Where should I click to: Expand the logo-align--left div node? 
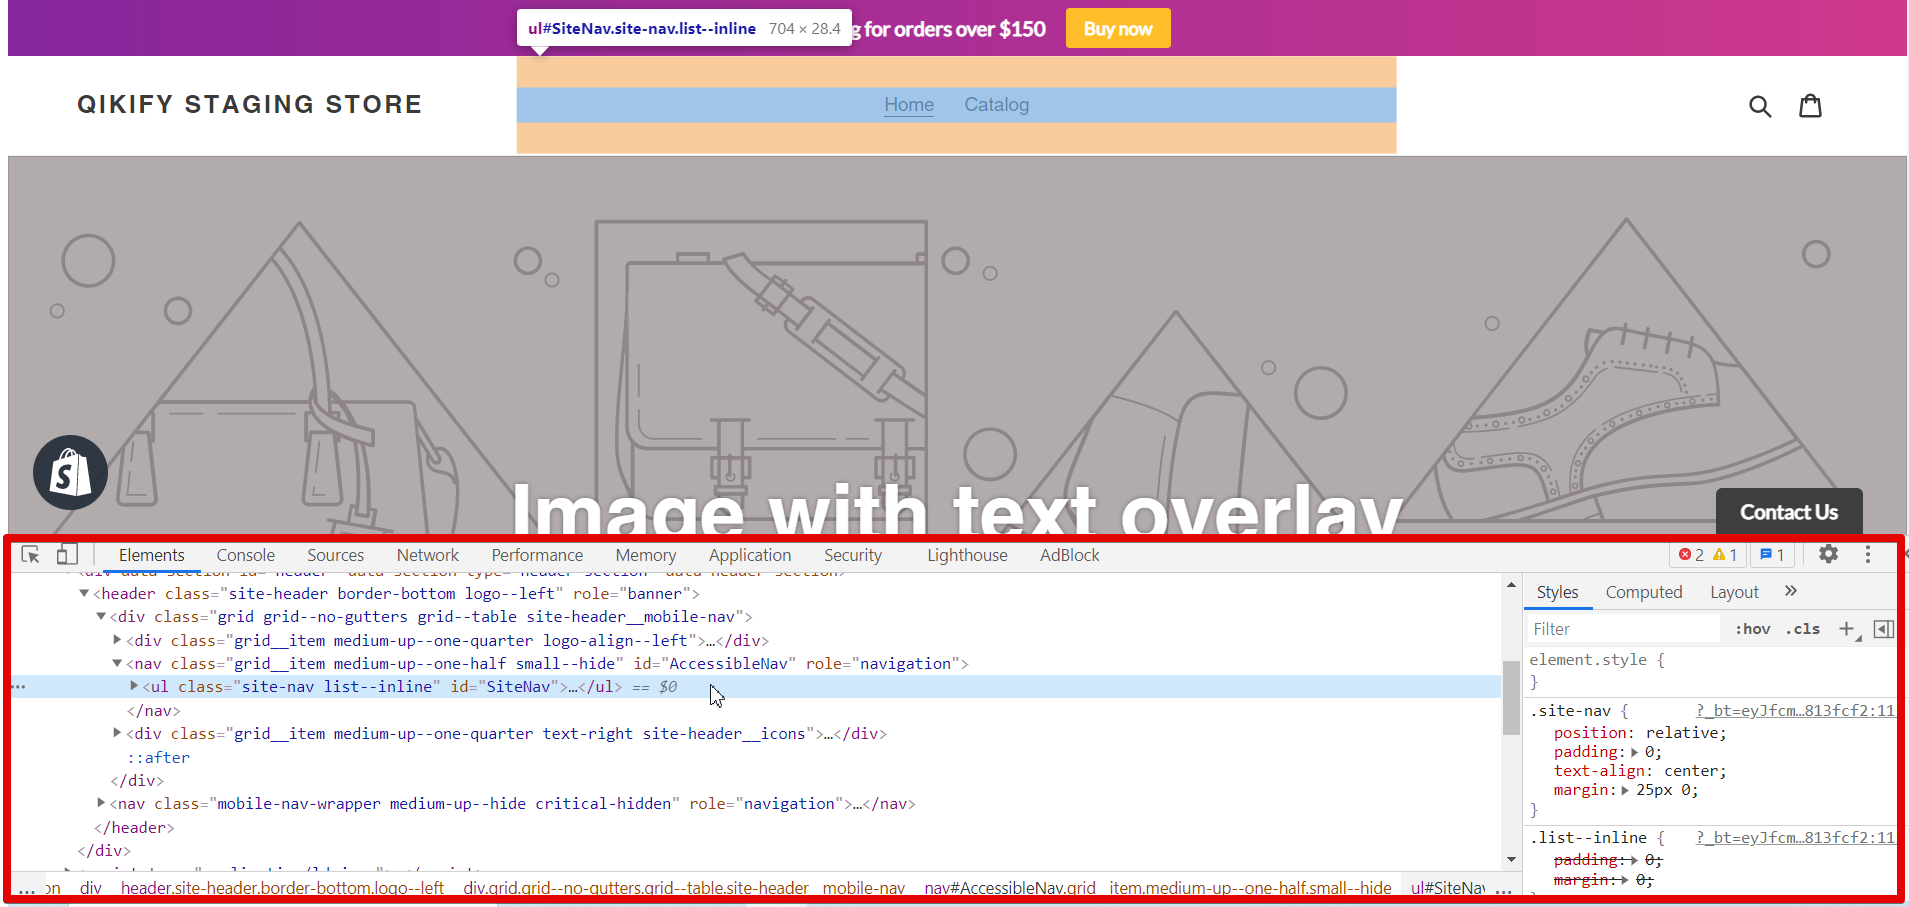(117, 640)
